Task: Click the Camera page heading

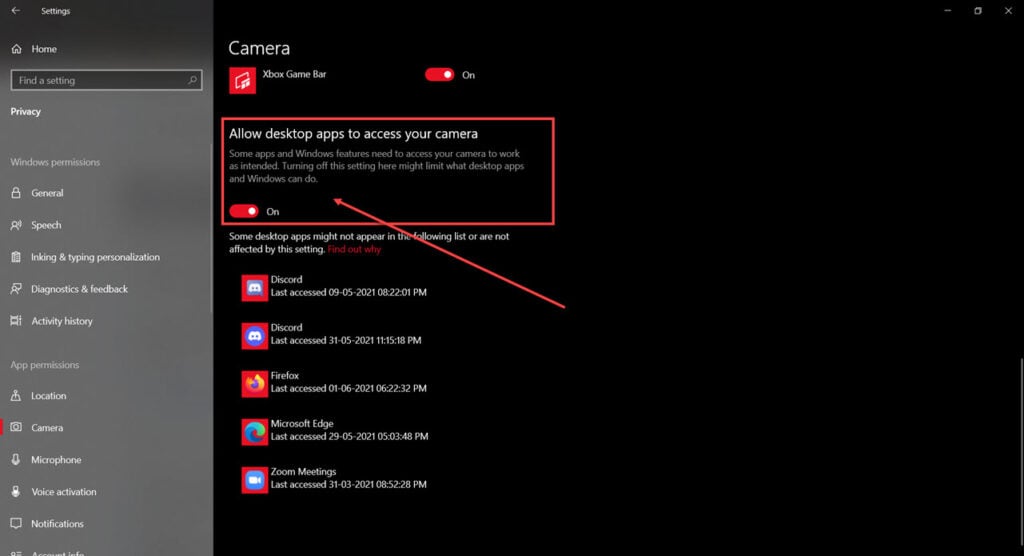Action: [259, 48]
